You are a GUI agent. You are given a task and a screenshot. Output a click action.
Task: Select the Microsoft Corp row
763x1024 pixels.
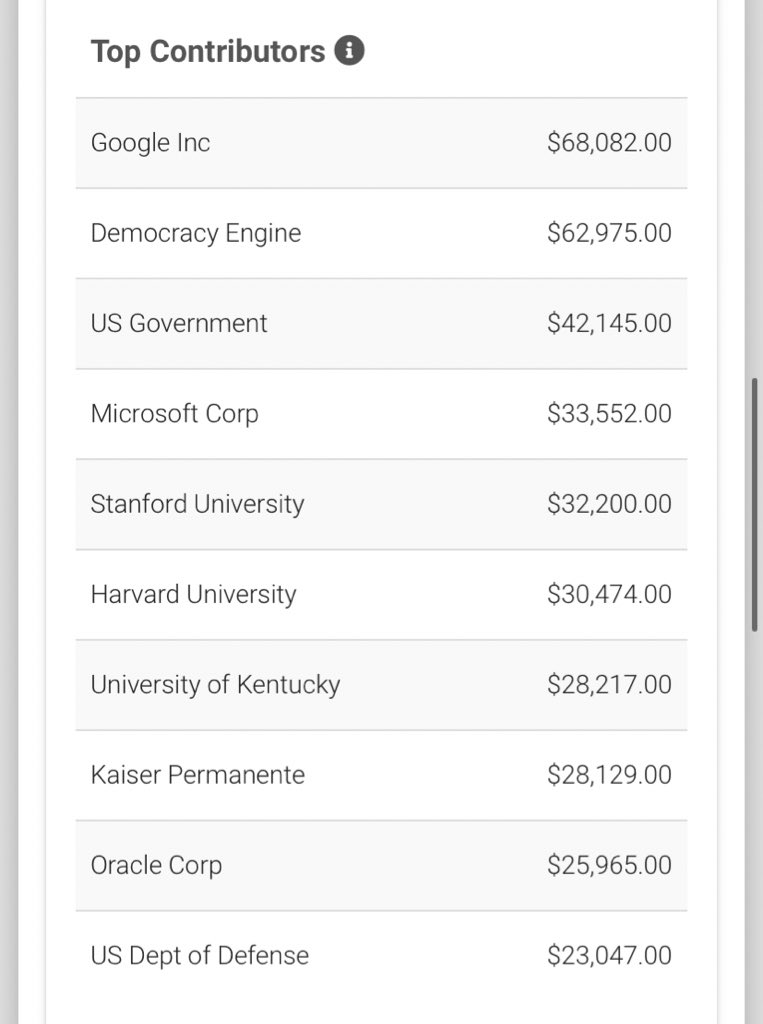tap(382, 414)
